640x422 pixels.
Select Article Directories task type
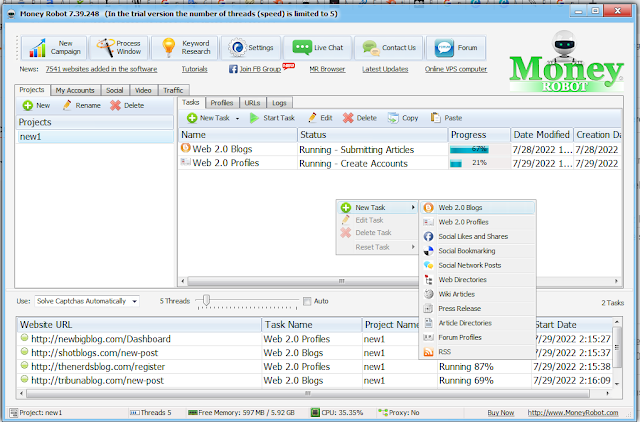[x=478, y=323]
